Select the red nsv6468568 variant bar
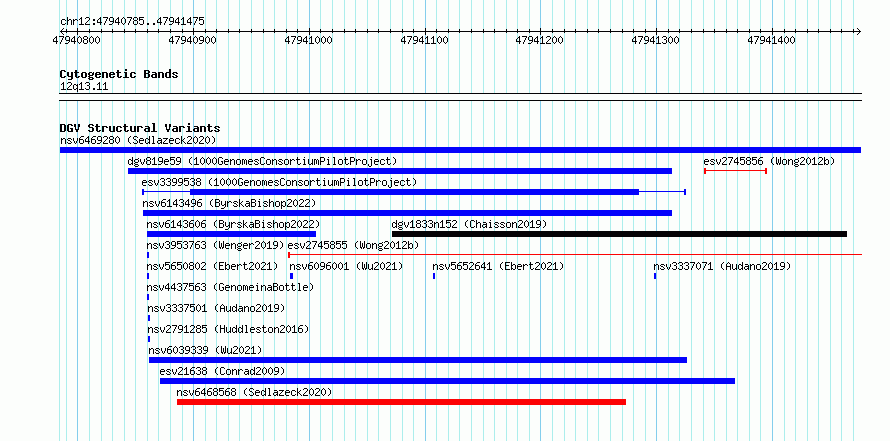The height and width of the screenshot is (441, 890). click(401, 402)
